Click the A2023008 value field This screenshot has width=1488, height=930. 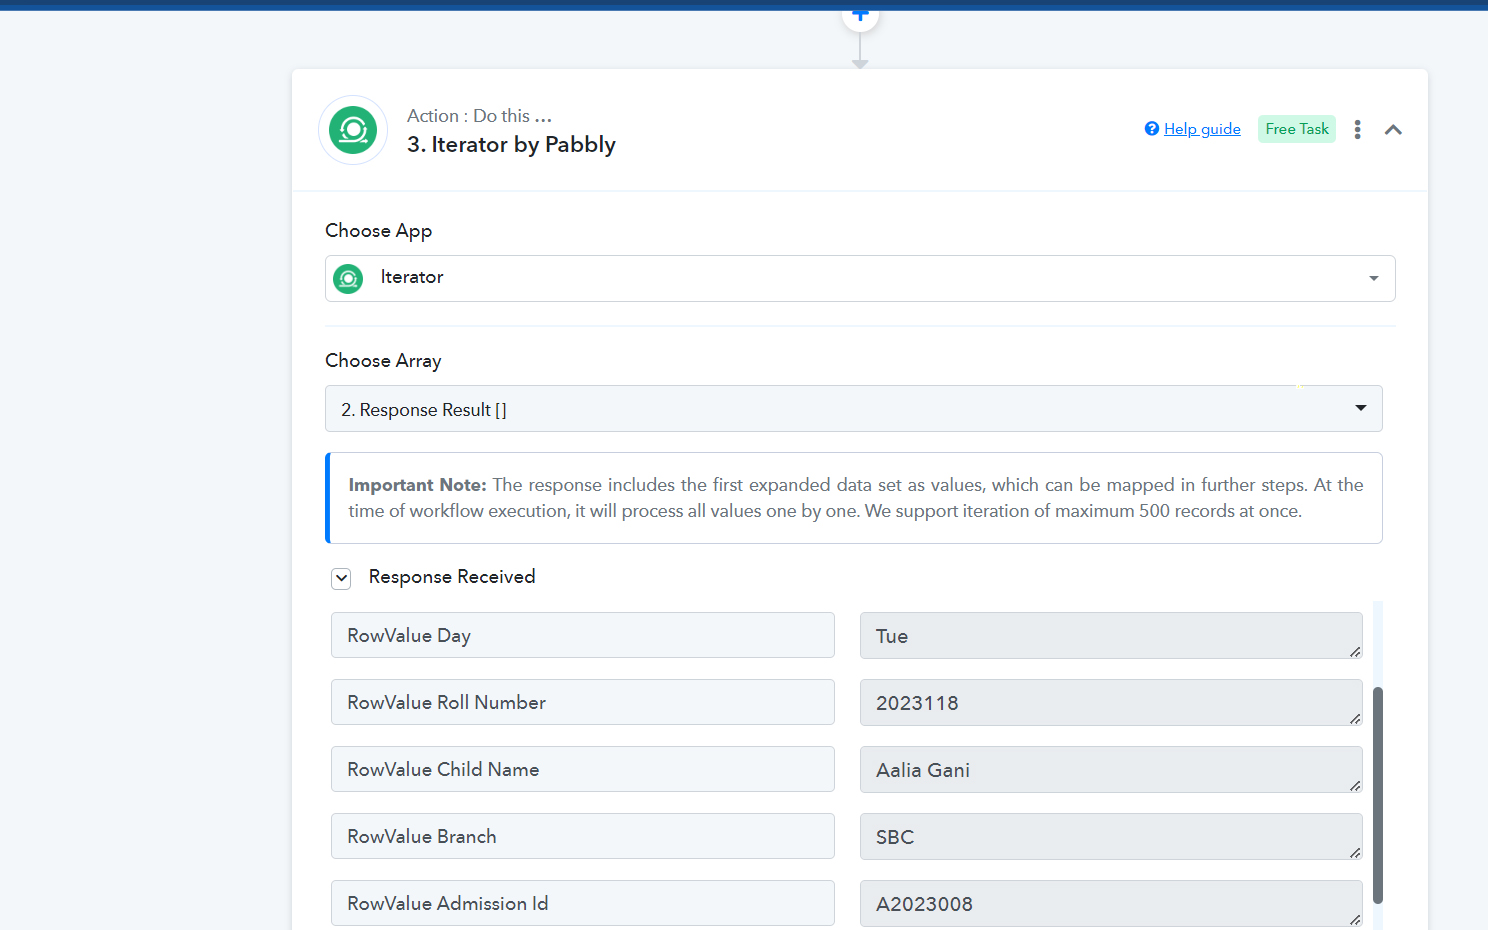(x=1111, y=904)
